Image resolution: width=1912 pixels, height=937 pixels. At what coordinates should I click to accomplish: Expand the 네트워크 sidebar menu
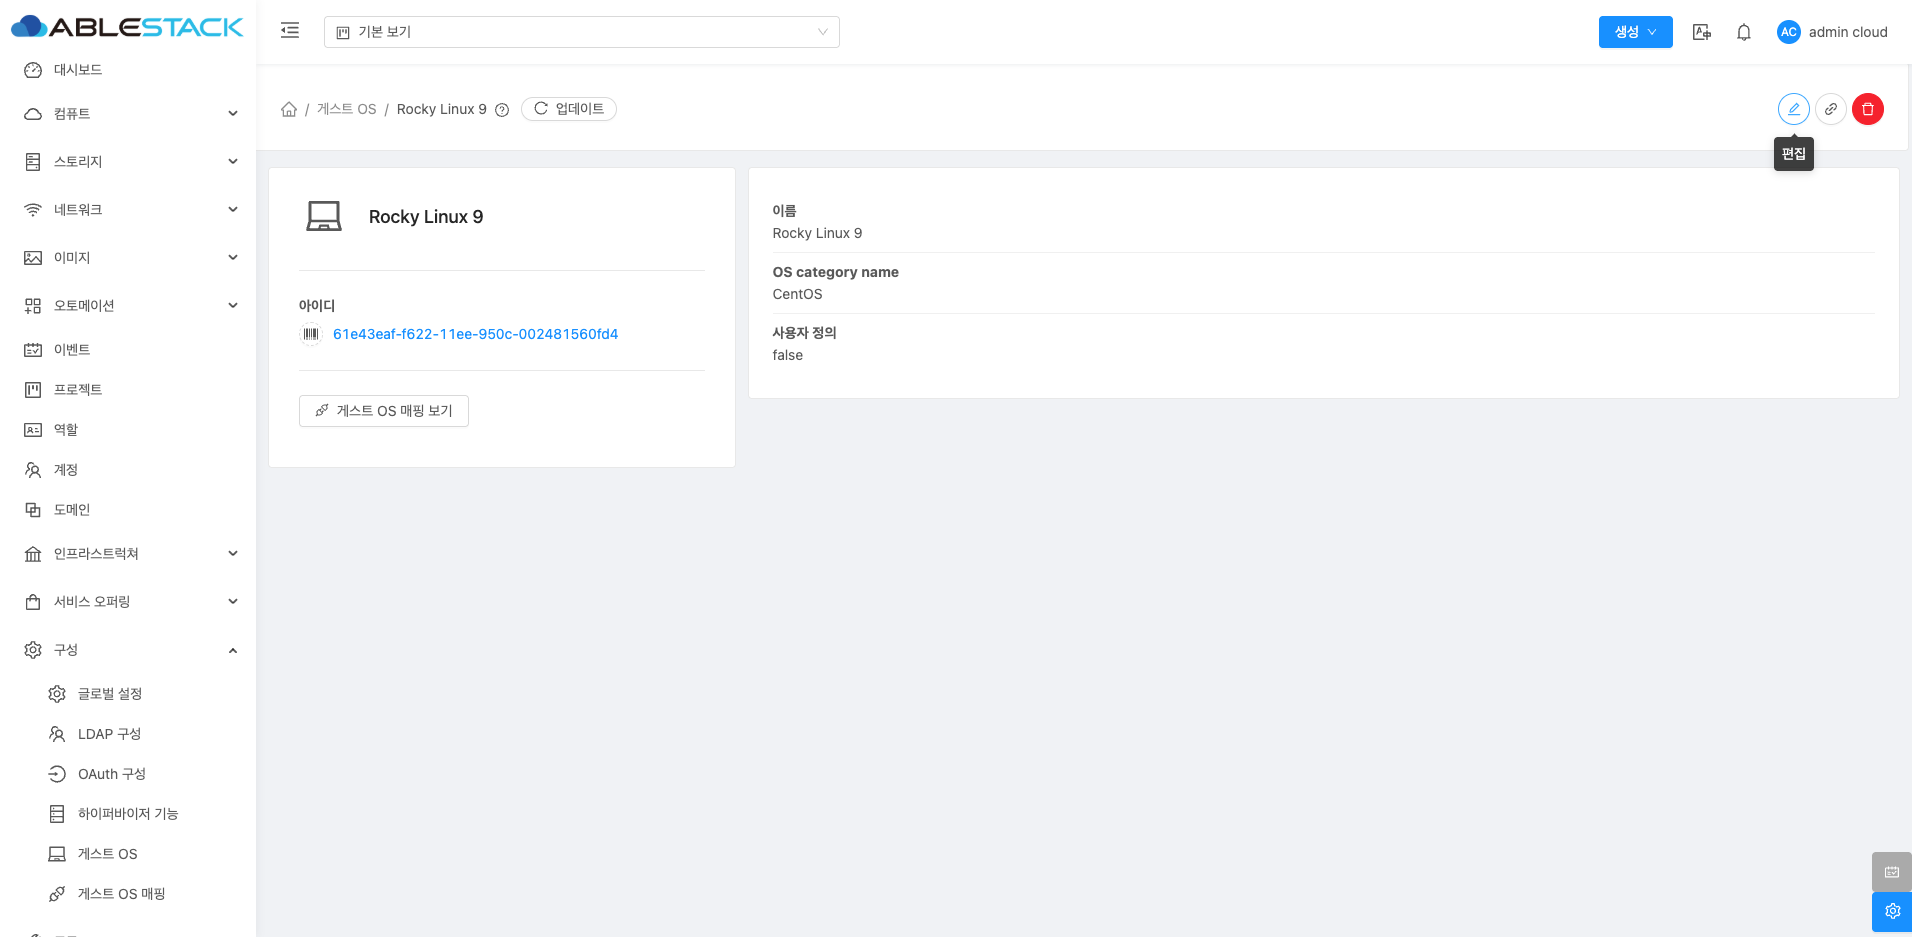(x=128, y=210)
